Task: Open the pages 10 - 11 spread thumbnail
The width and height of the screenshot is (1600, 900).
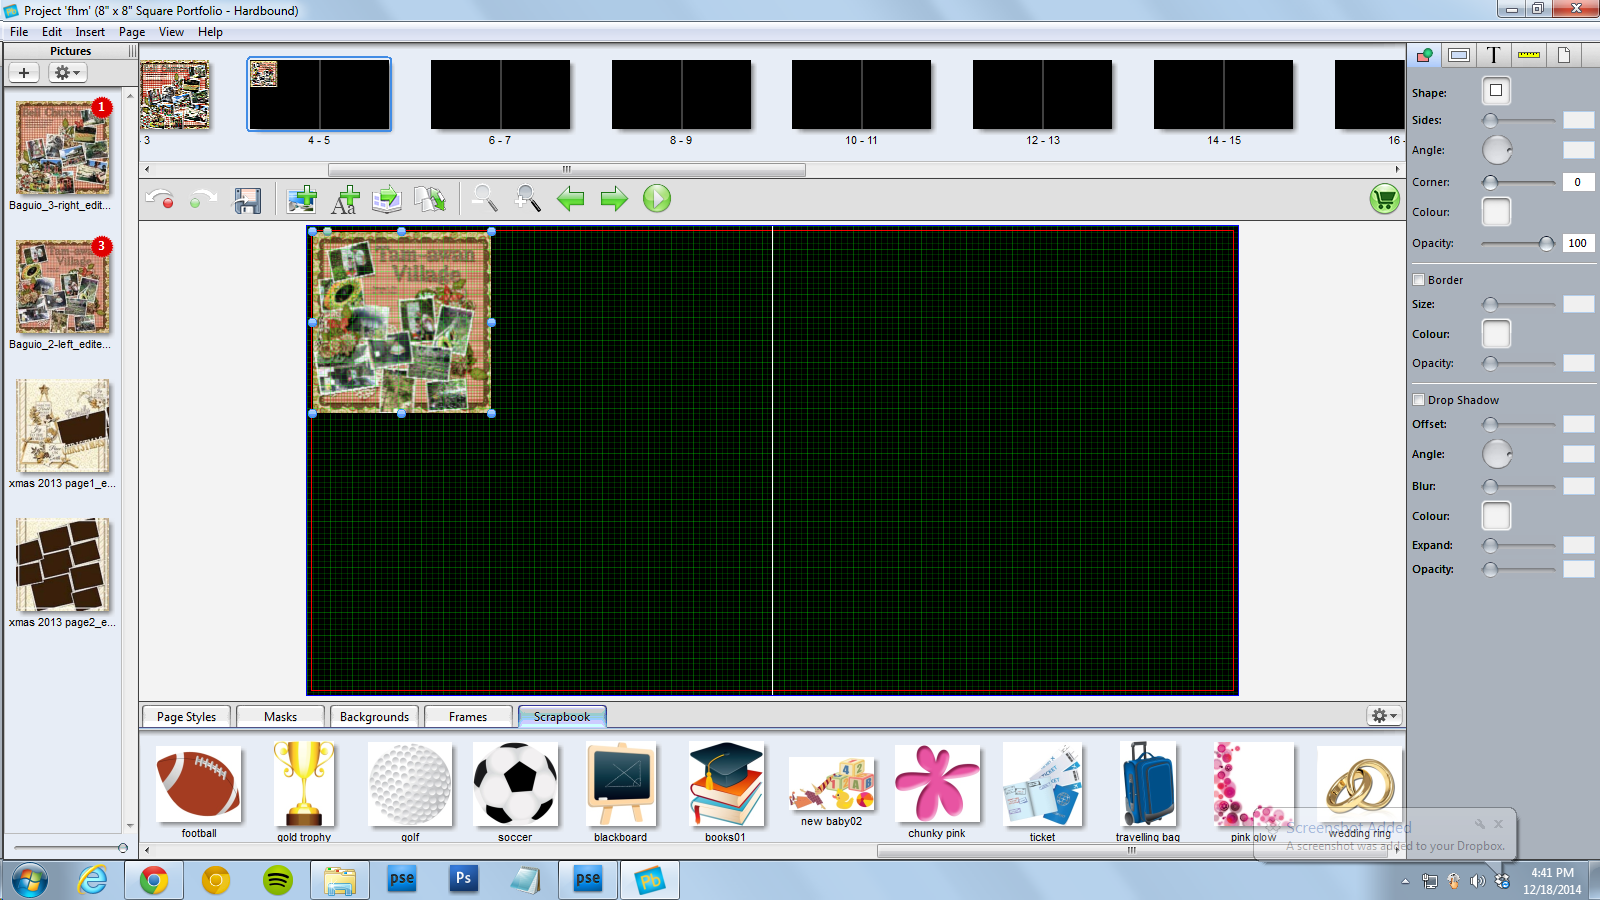Action: tap(861, 95)
